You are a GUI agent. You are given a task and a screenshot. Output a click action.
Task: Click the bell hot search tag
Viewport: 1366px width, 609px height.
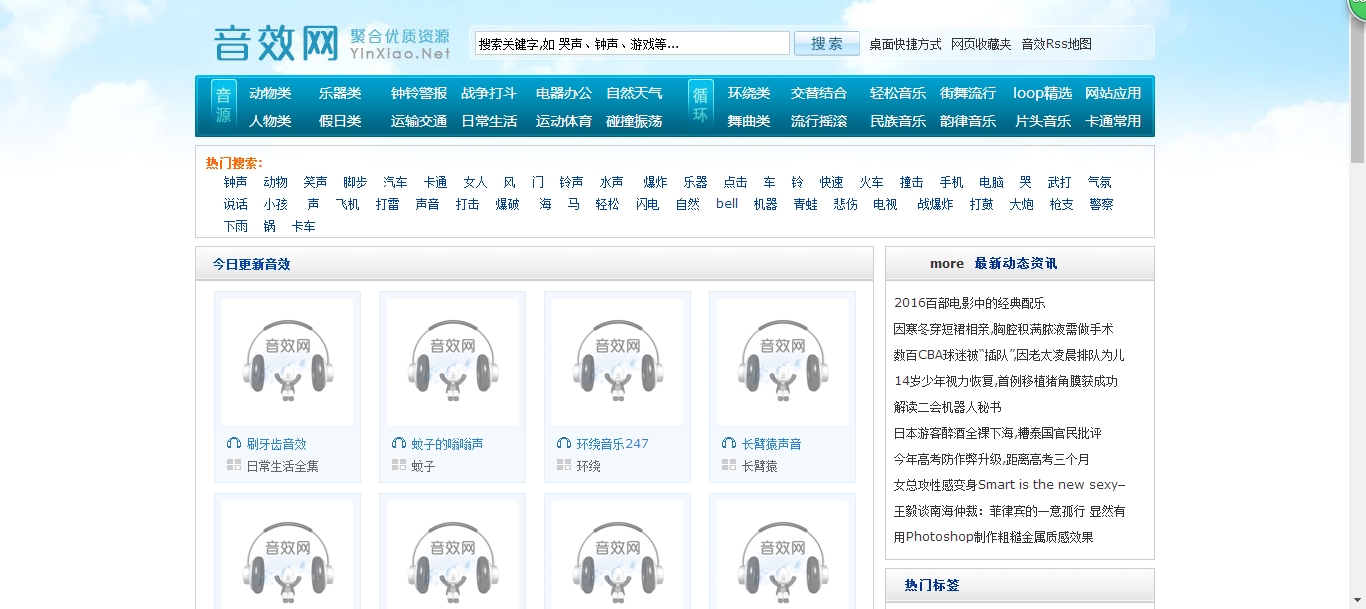click(x=726, y=203)
